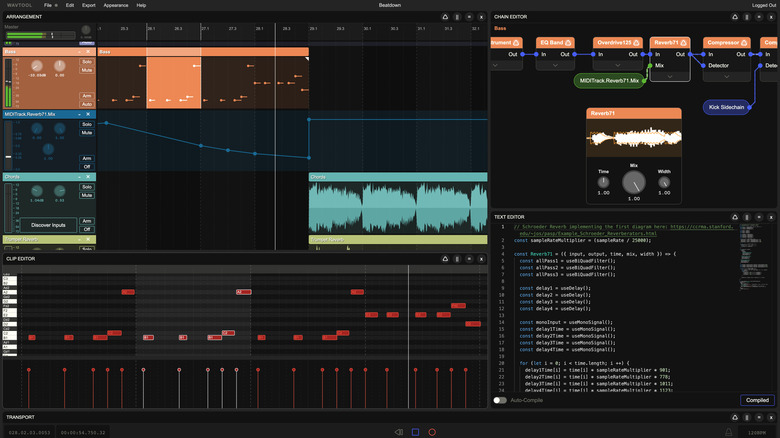Viewport: 780px width, 438px height.
Task: Arm the MIDITrack.Reverb71.Mix track
Action: tap(87, 158)
